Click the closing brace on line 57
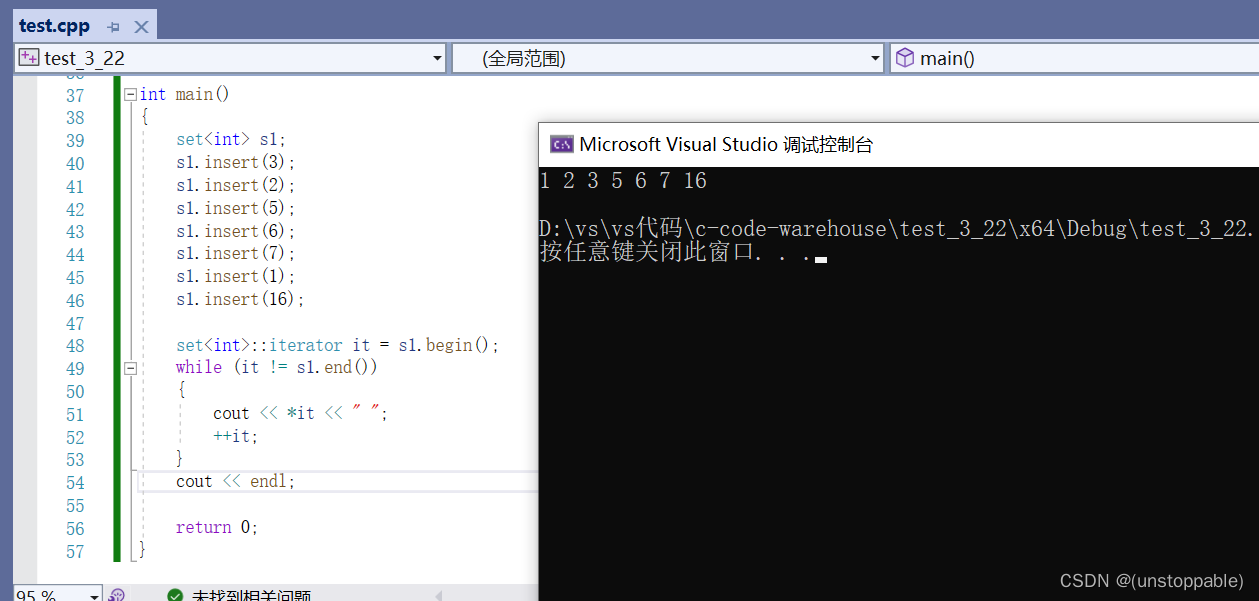This screenshot has width=1259, height=601. click(x=142, y=550)
